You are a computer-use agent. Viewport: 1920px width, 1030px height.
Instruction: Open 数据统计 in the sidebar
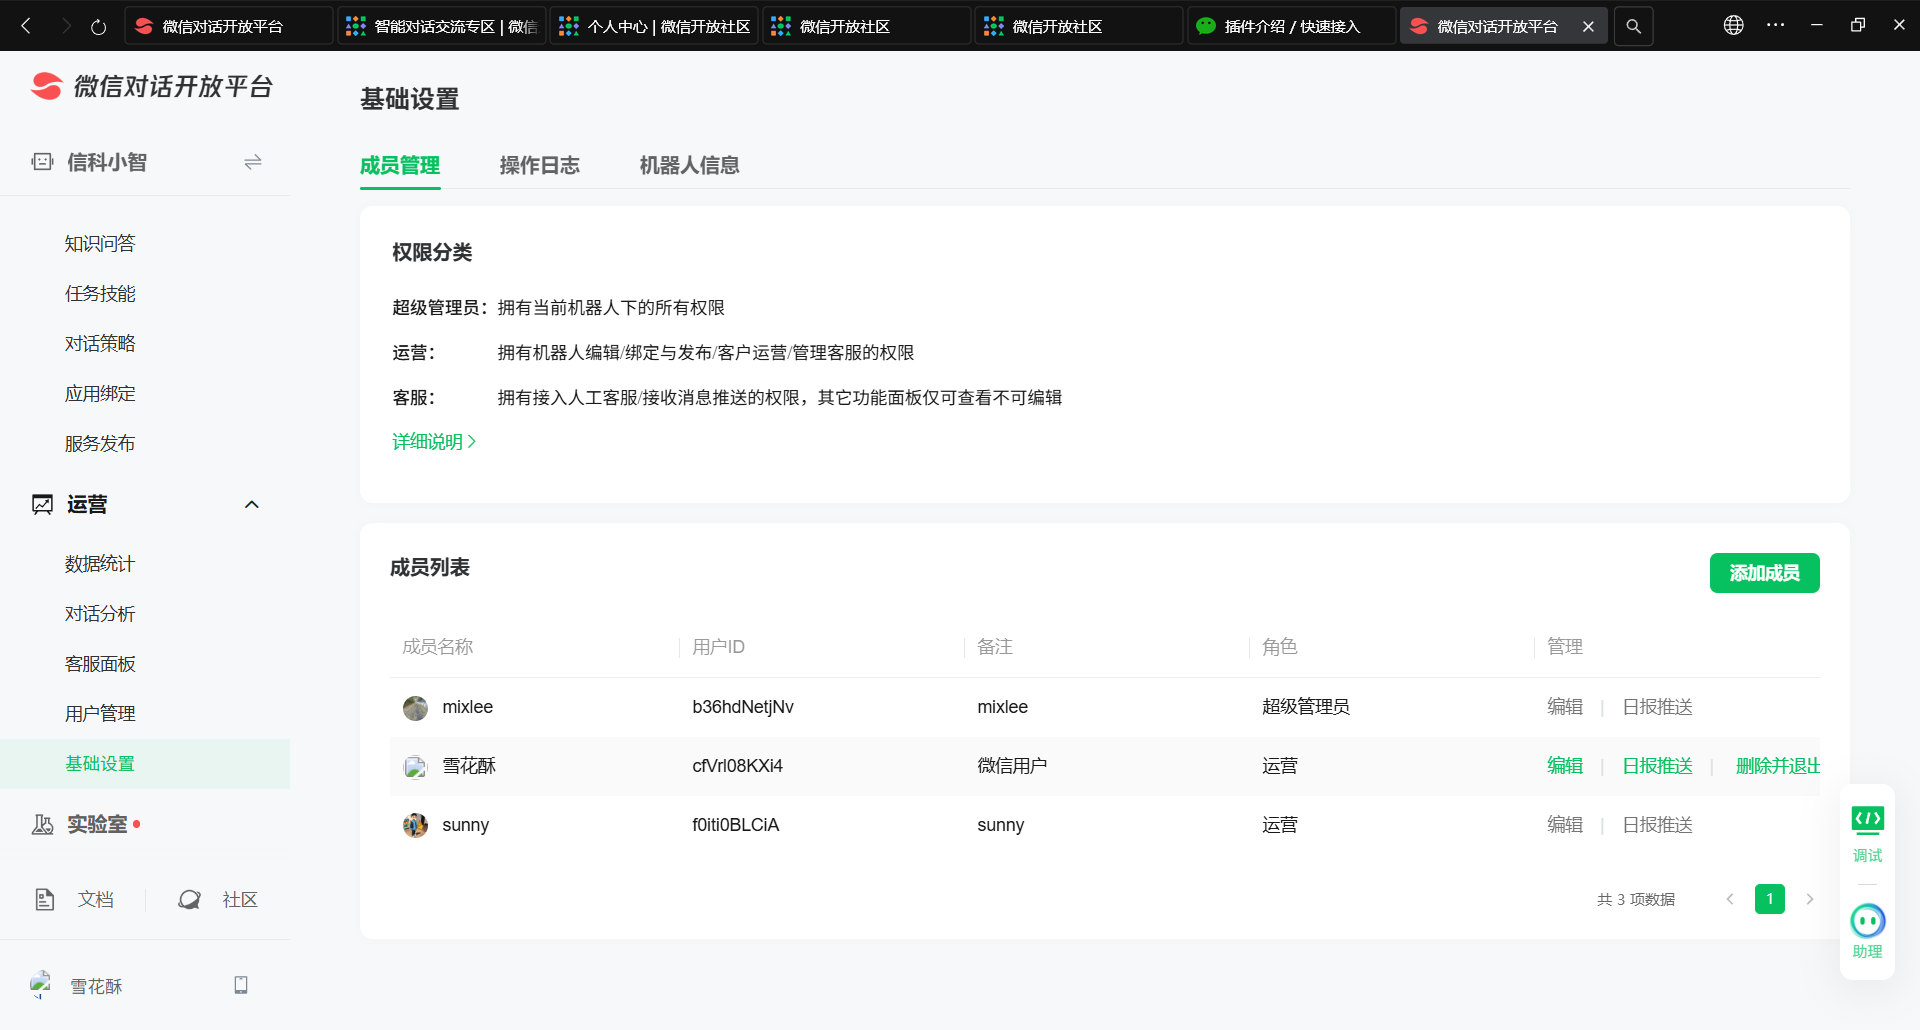tap(100, 564)
